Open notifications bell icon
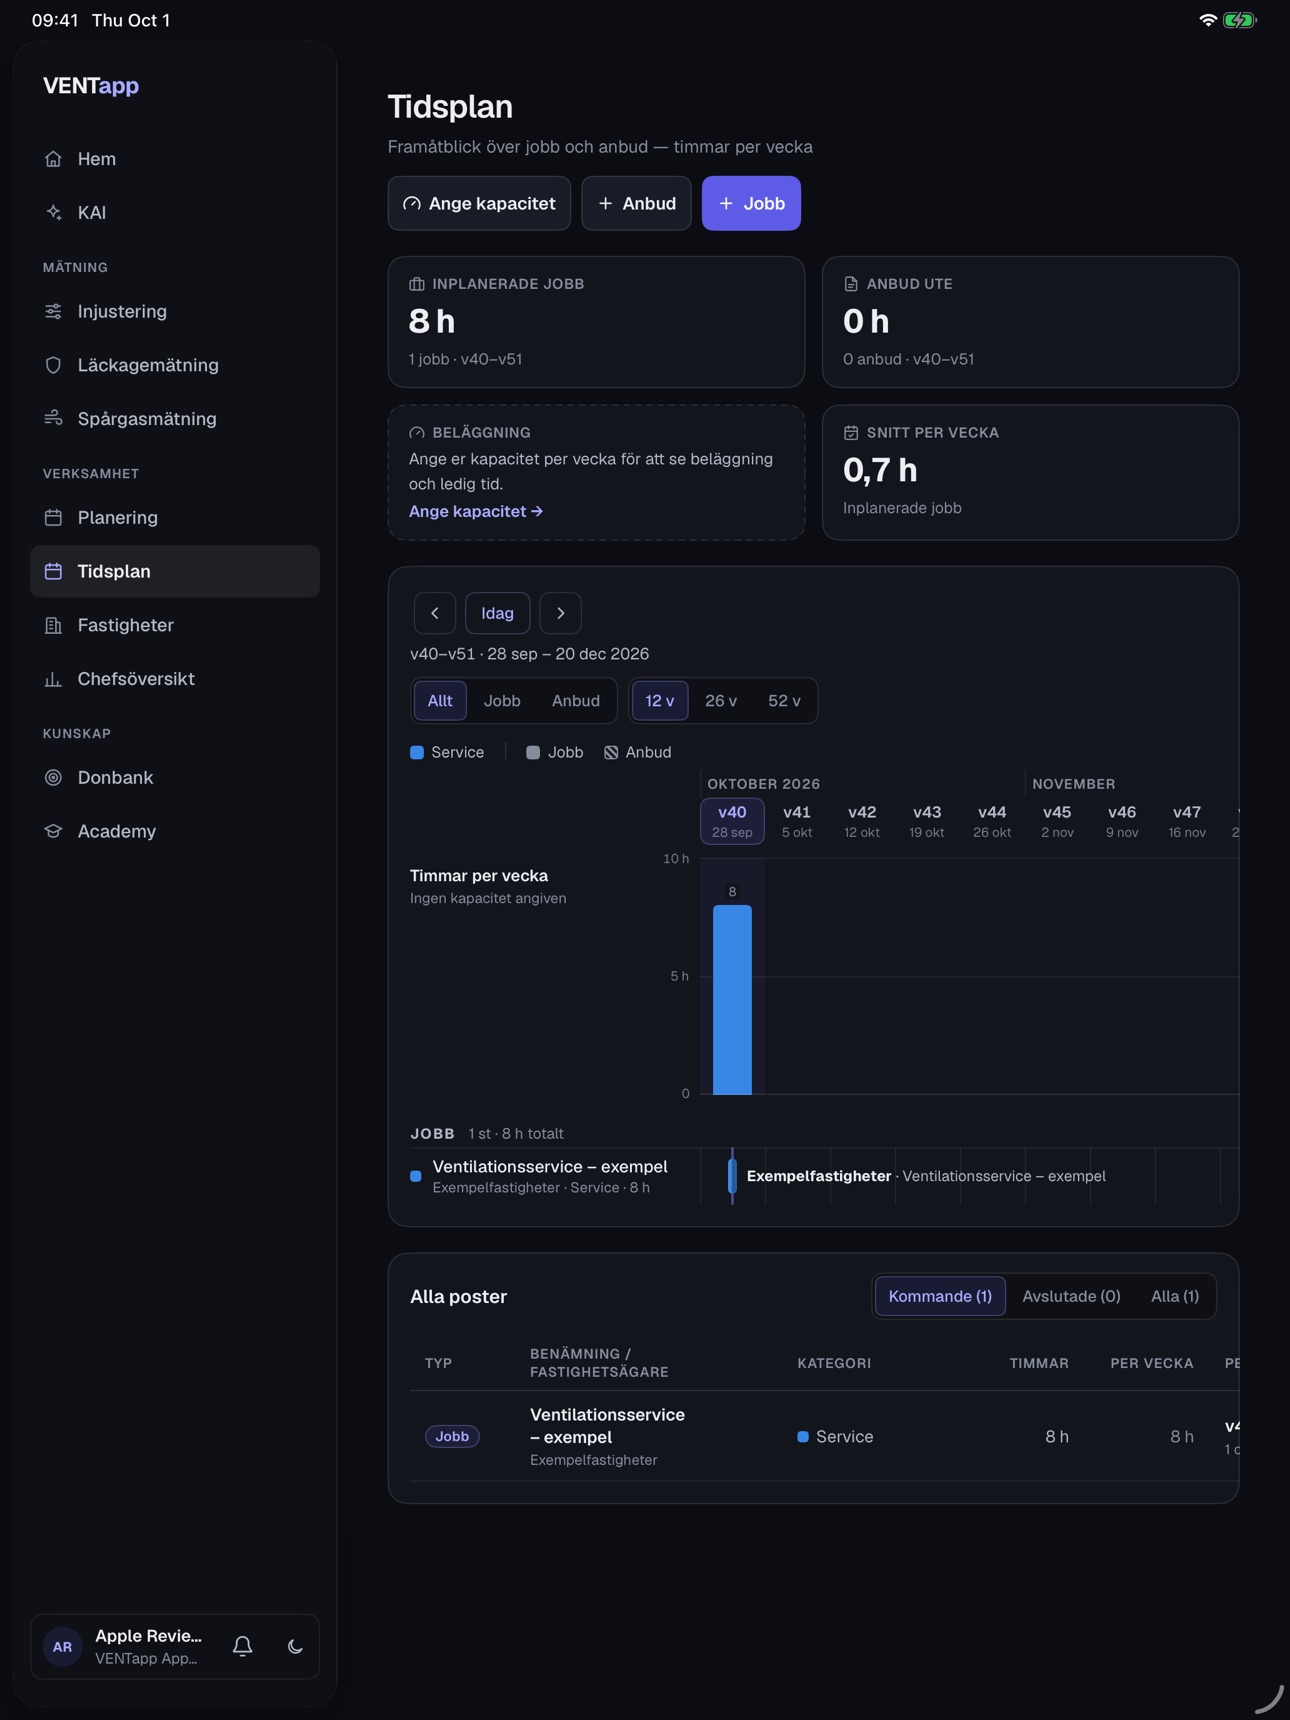 (x=243, y=1646)
